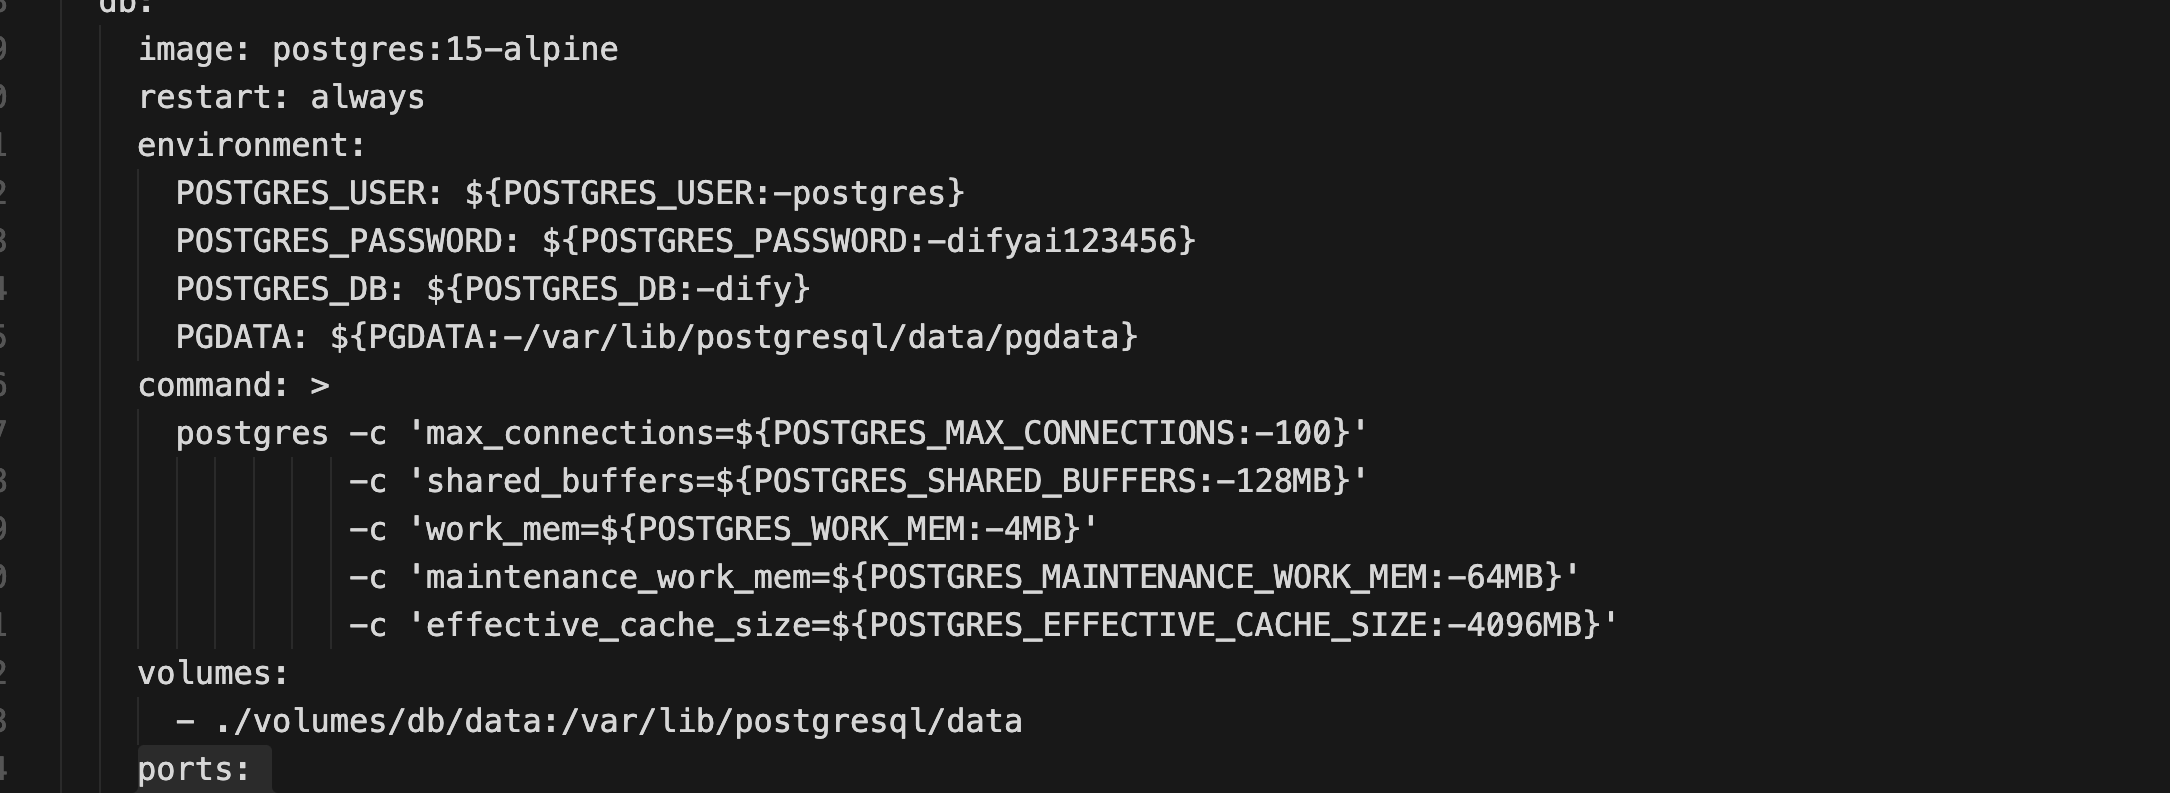Click the 'command:' key

click(214, 385)
